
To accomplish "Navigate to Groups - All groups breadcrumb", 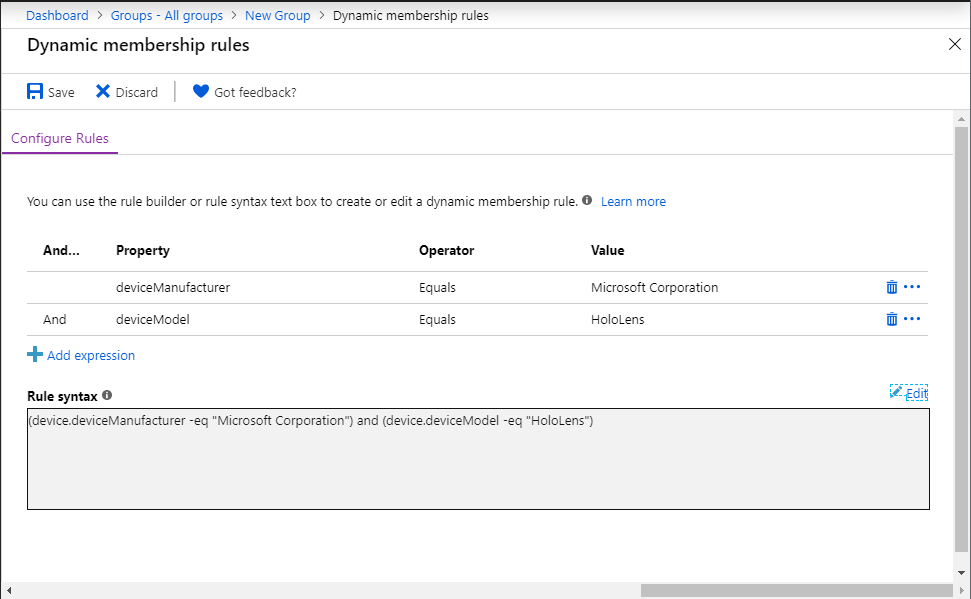I will [x=167, y=15].
